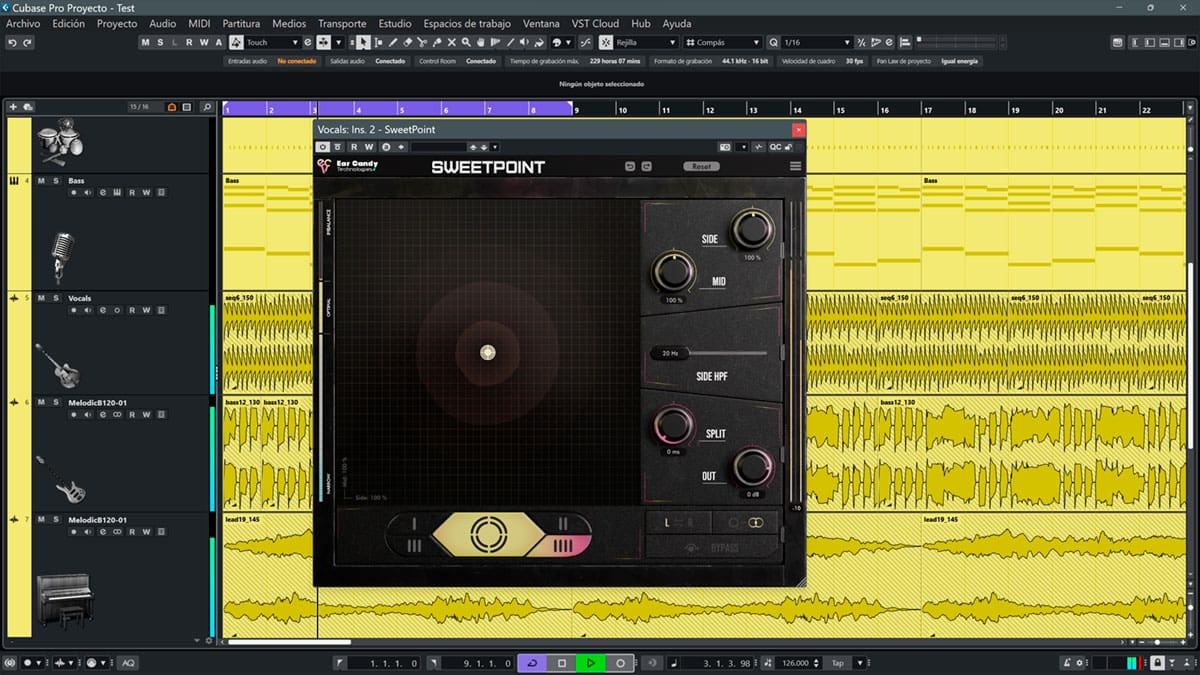Toggle the SweetPoint plugin power button
Screen dimensions: 1200x675
click(324, 147)
